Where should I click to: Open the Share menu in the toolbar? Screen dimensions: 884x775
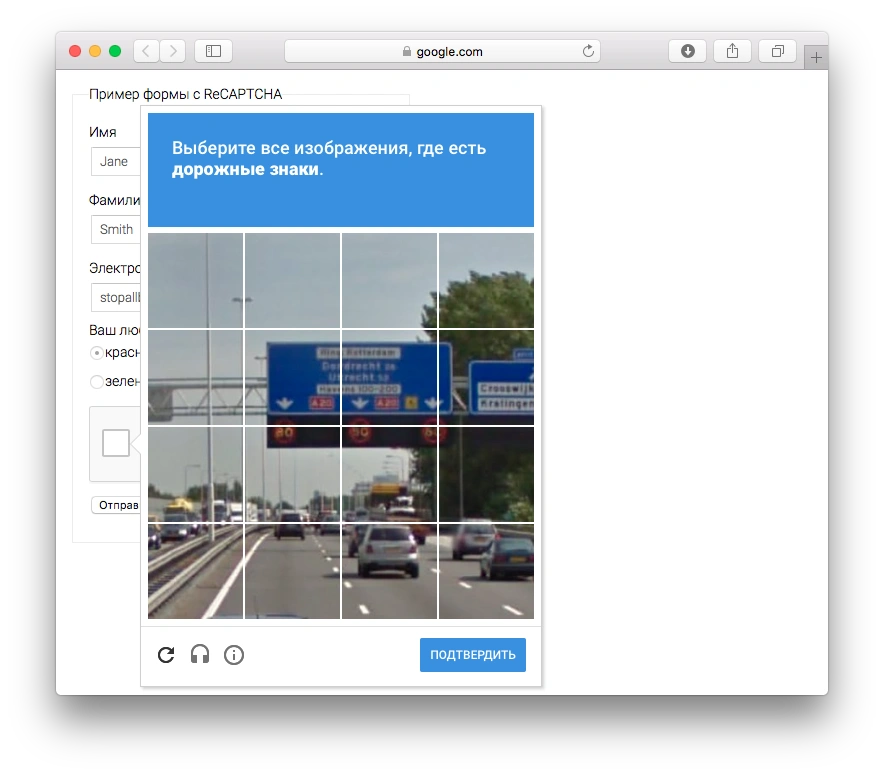click(732, 51)
